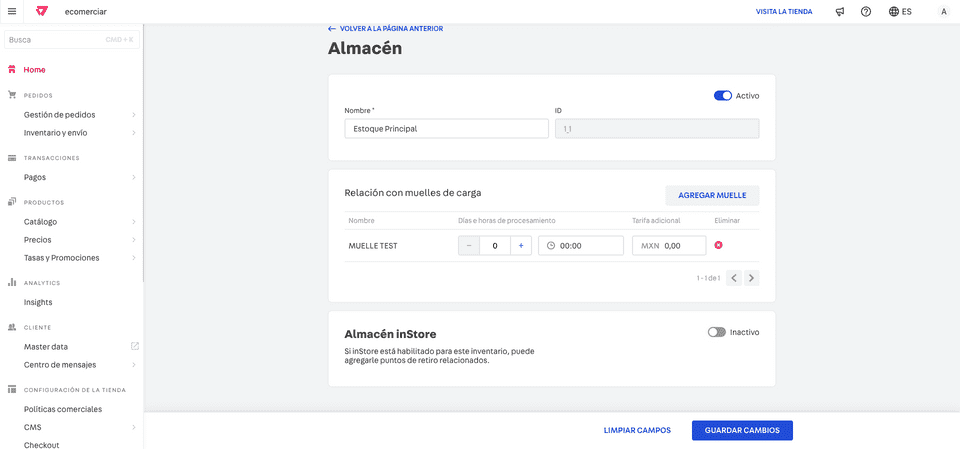Toggle the Activo warehouse switch

(x=723, y=96)
